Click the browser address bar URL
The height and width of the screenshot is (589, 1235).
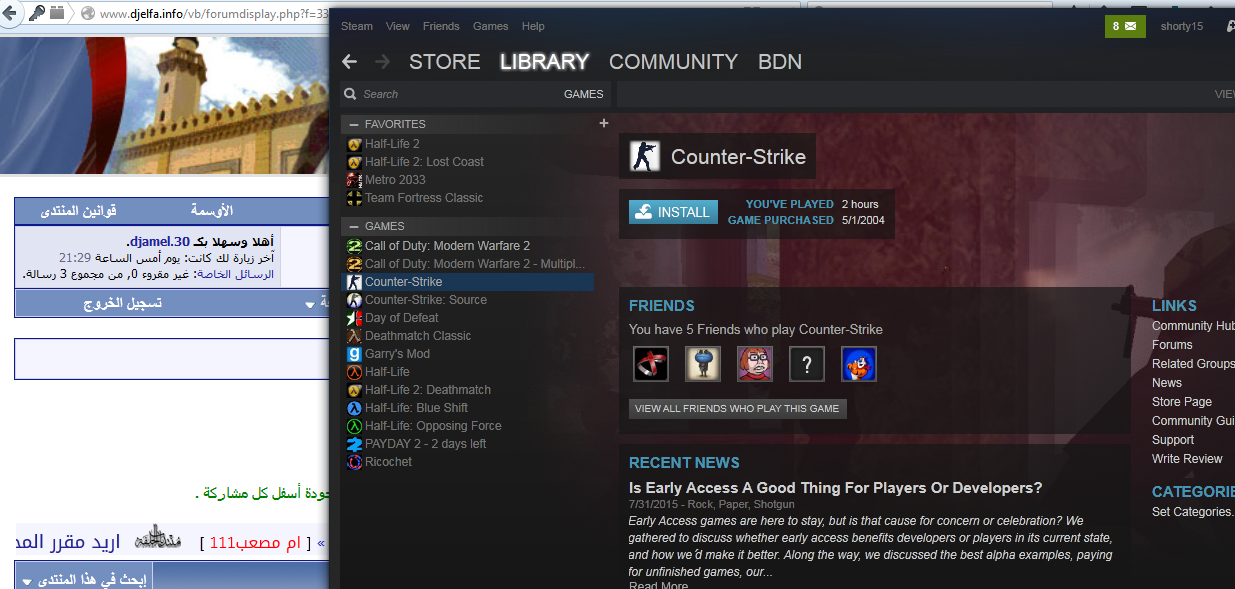point(215,13)
